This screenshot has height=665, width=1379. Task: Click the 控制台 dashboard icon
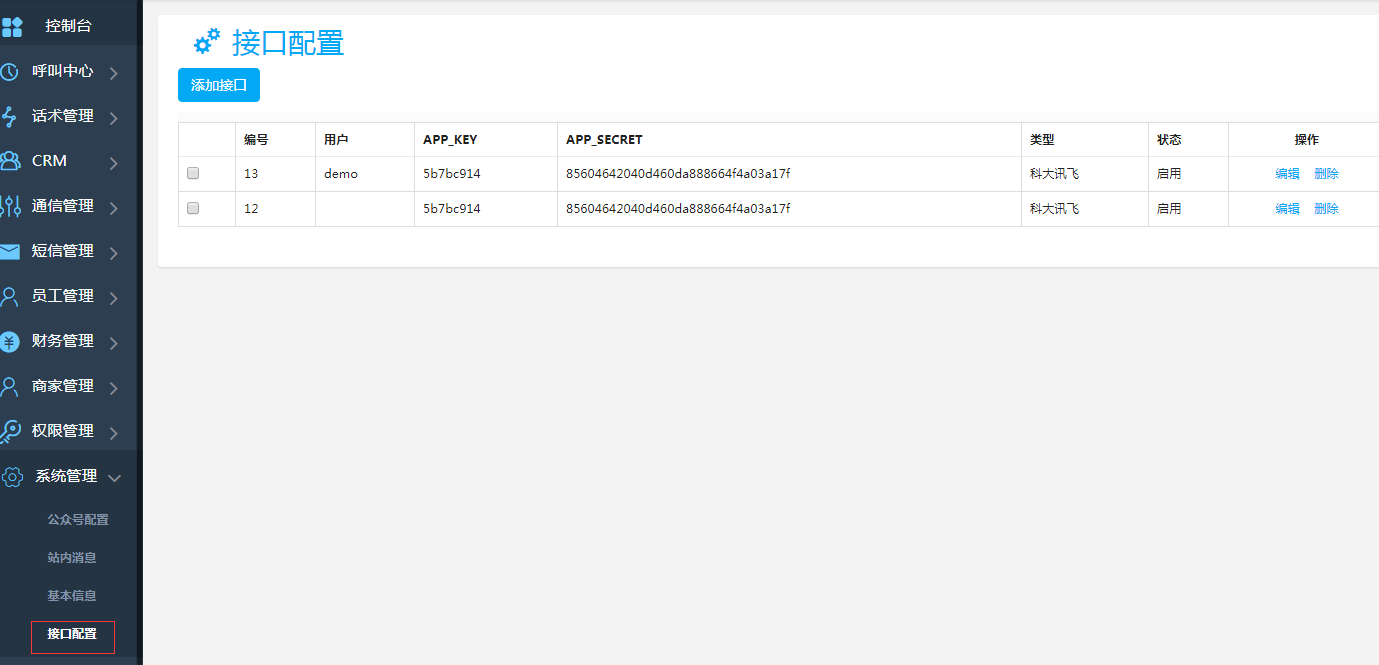pyautogui.click(x=12, y=27)
